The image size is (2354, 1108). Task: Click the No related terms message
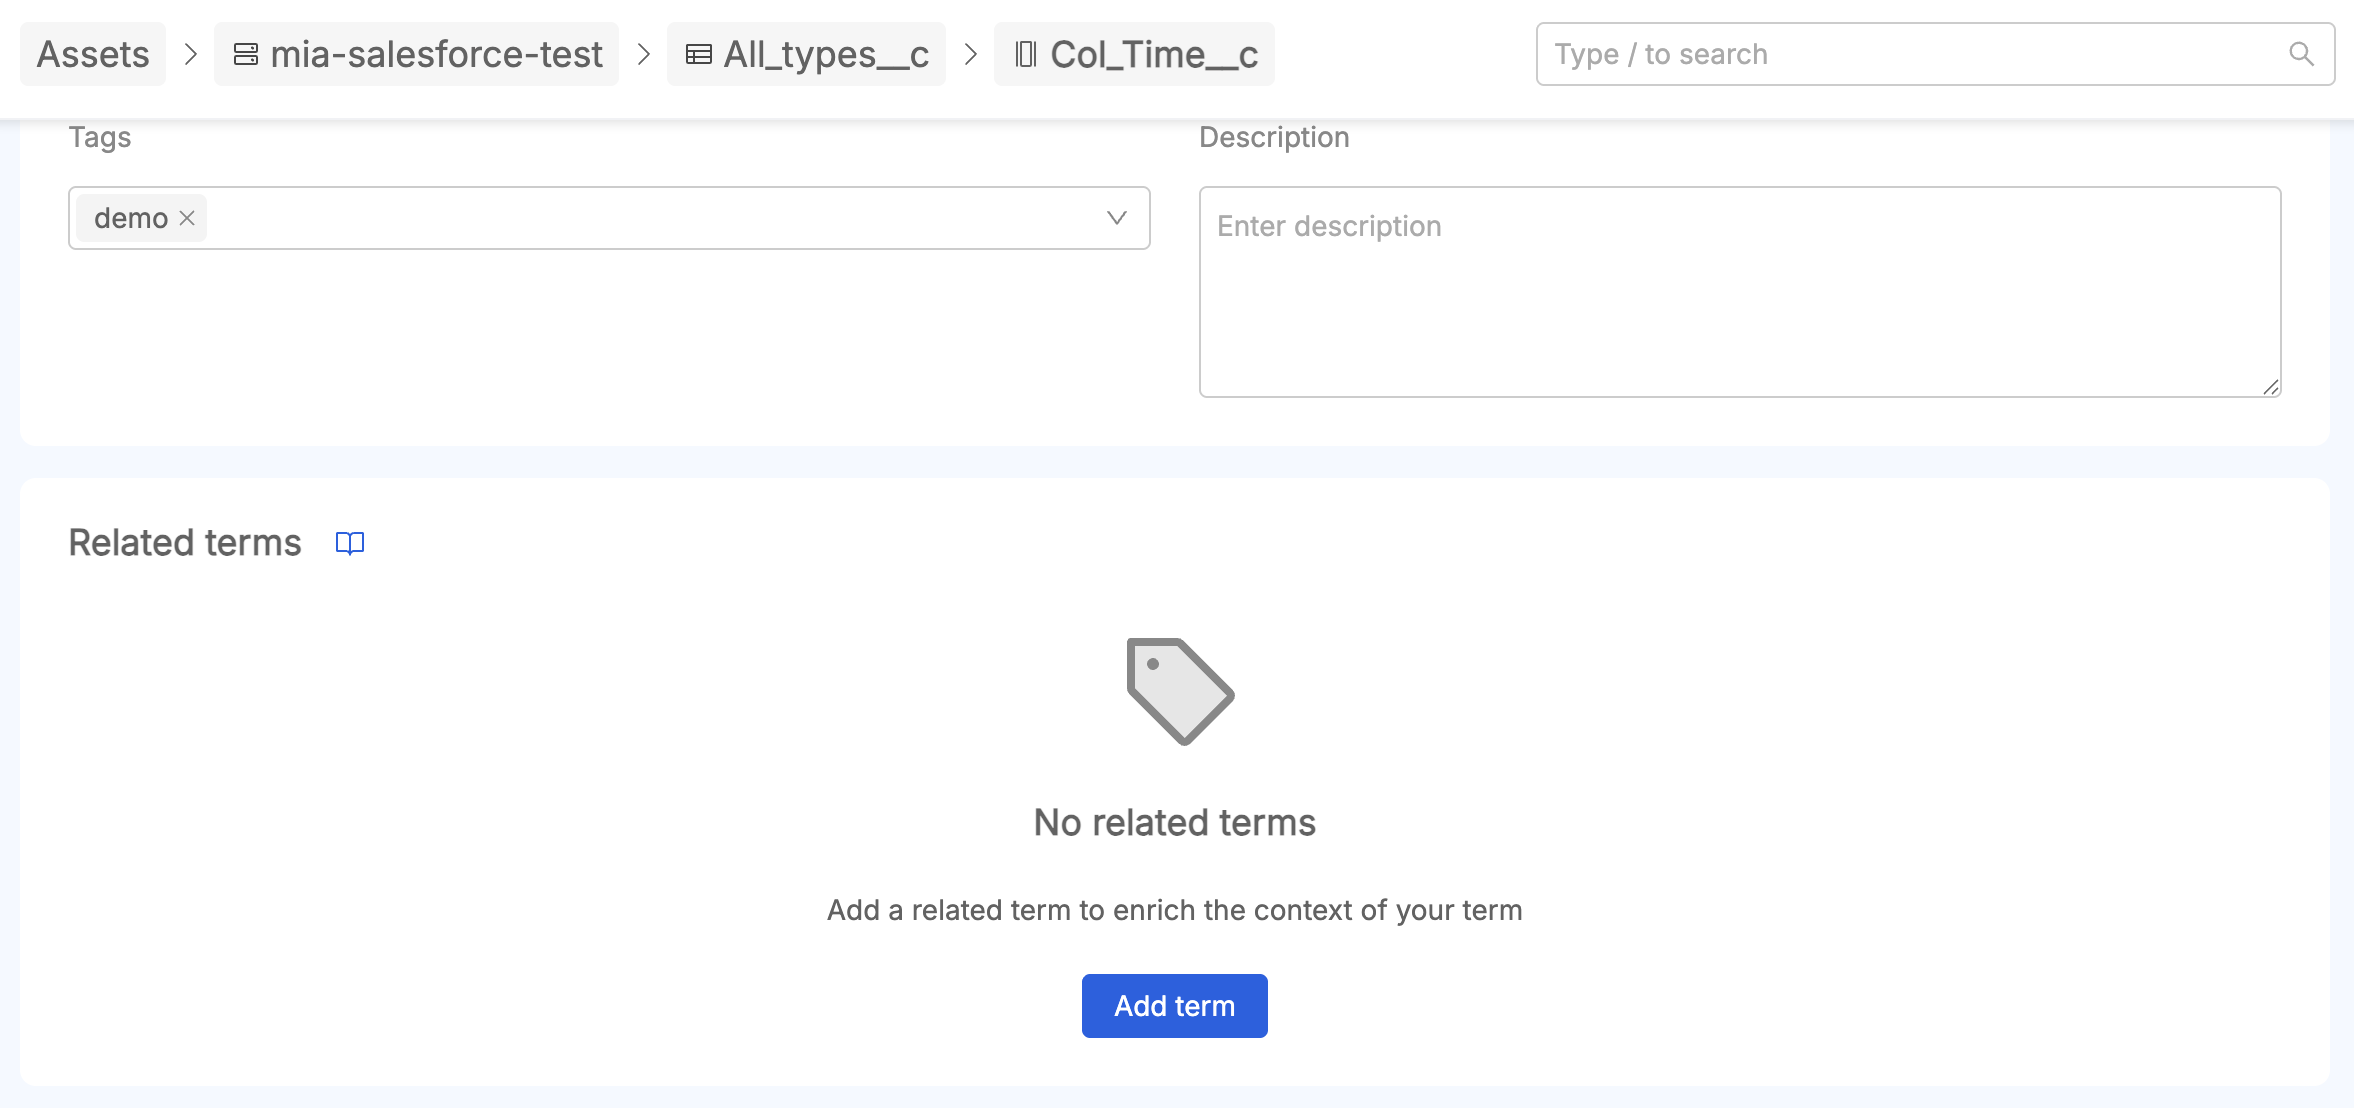tap(1175, 823)
